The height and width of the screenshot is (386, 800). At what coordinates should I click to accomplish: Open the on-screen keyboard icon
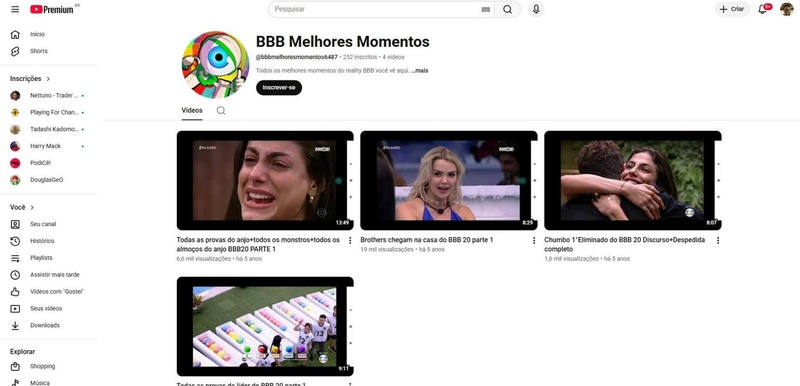[x=486, y=9]
